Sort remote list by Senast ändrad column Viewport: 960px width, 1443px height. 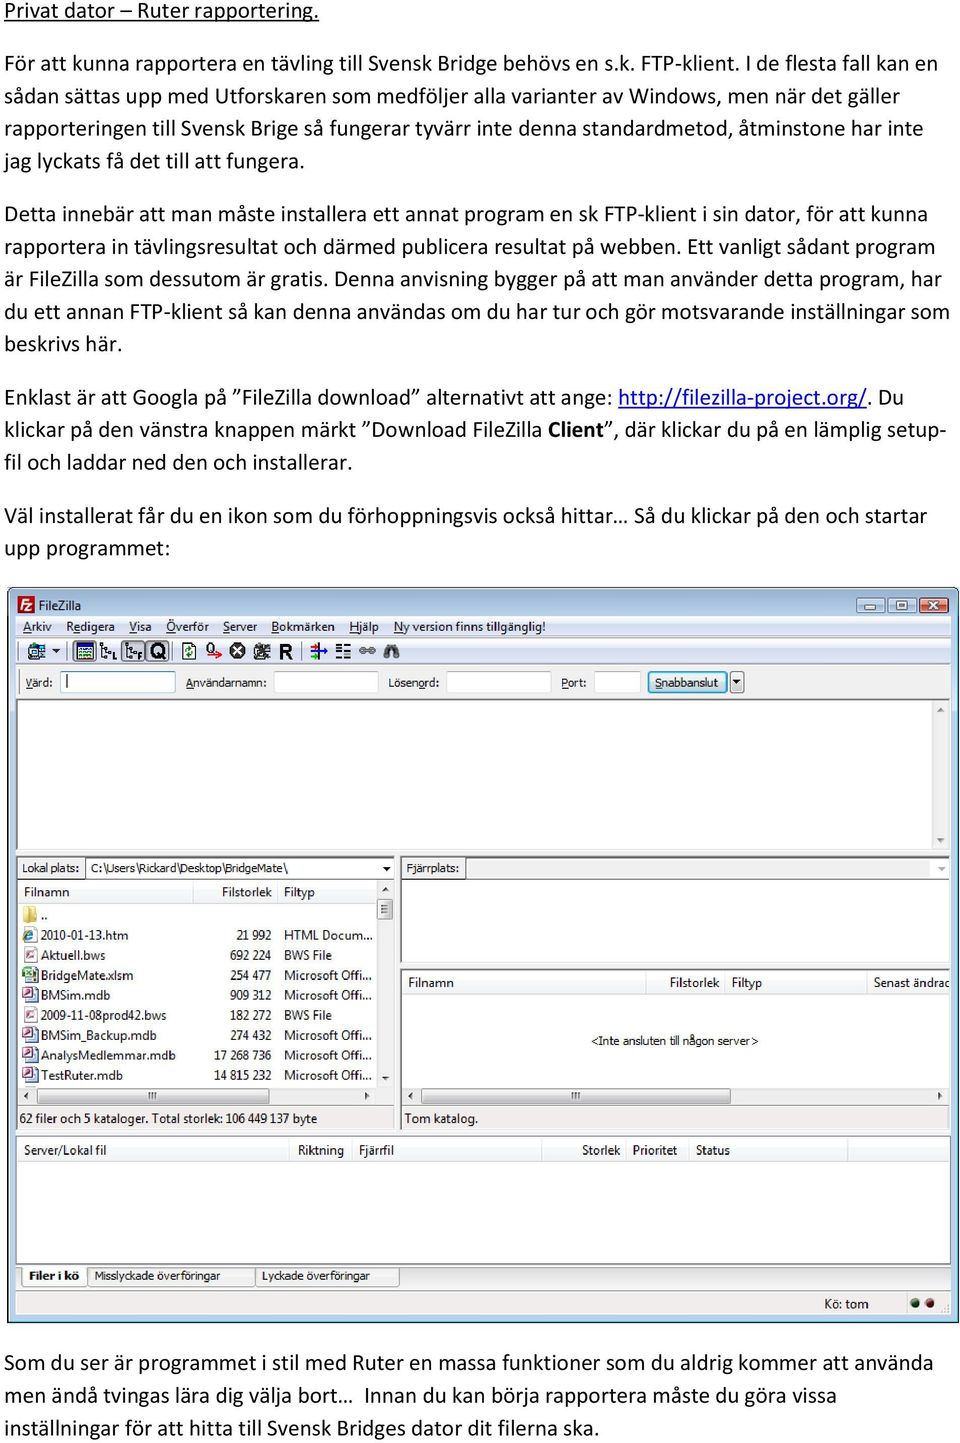click(x=909, y=983)
